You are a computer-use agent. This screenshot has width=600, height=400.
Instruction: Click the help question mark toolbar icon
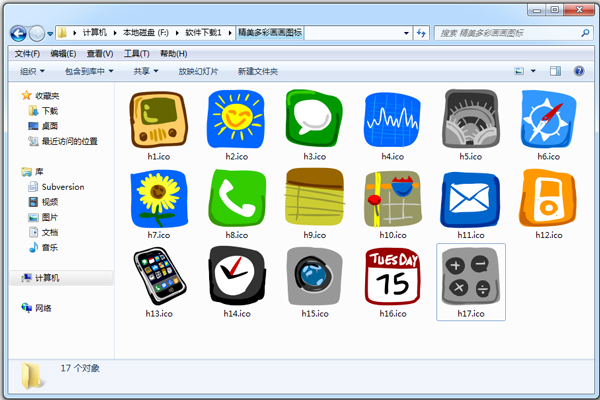pyautogui.click(x=579, y=71)
